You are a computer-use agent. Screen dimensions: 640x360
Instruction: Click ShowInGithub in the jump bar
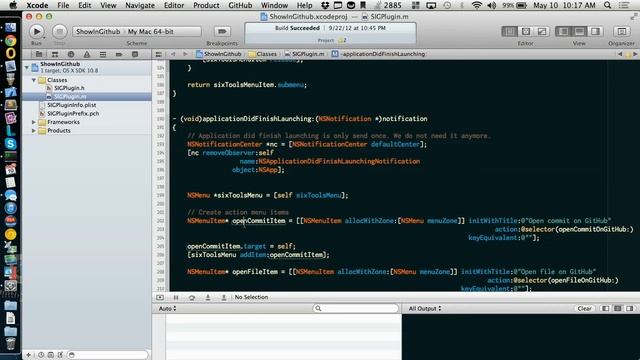[x=219, y=54]
